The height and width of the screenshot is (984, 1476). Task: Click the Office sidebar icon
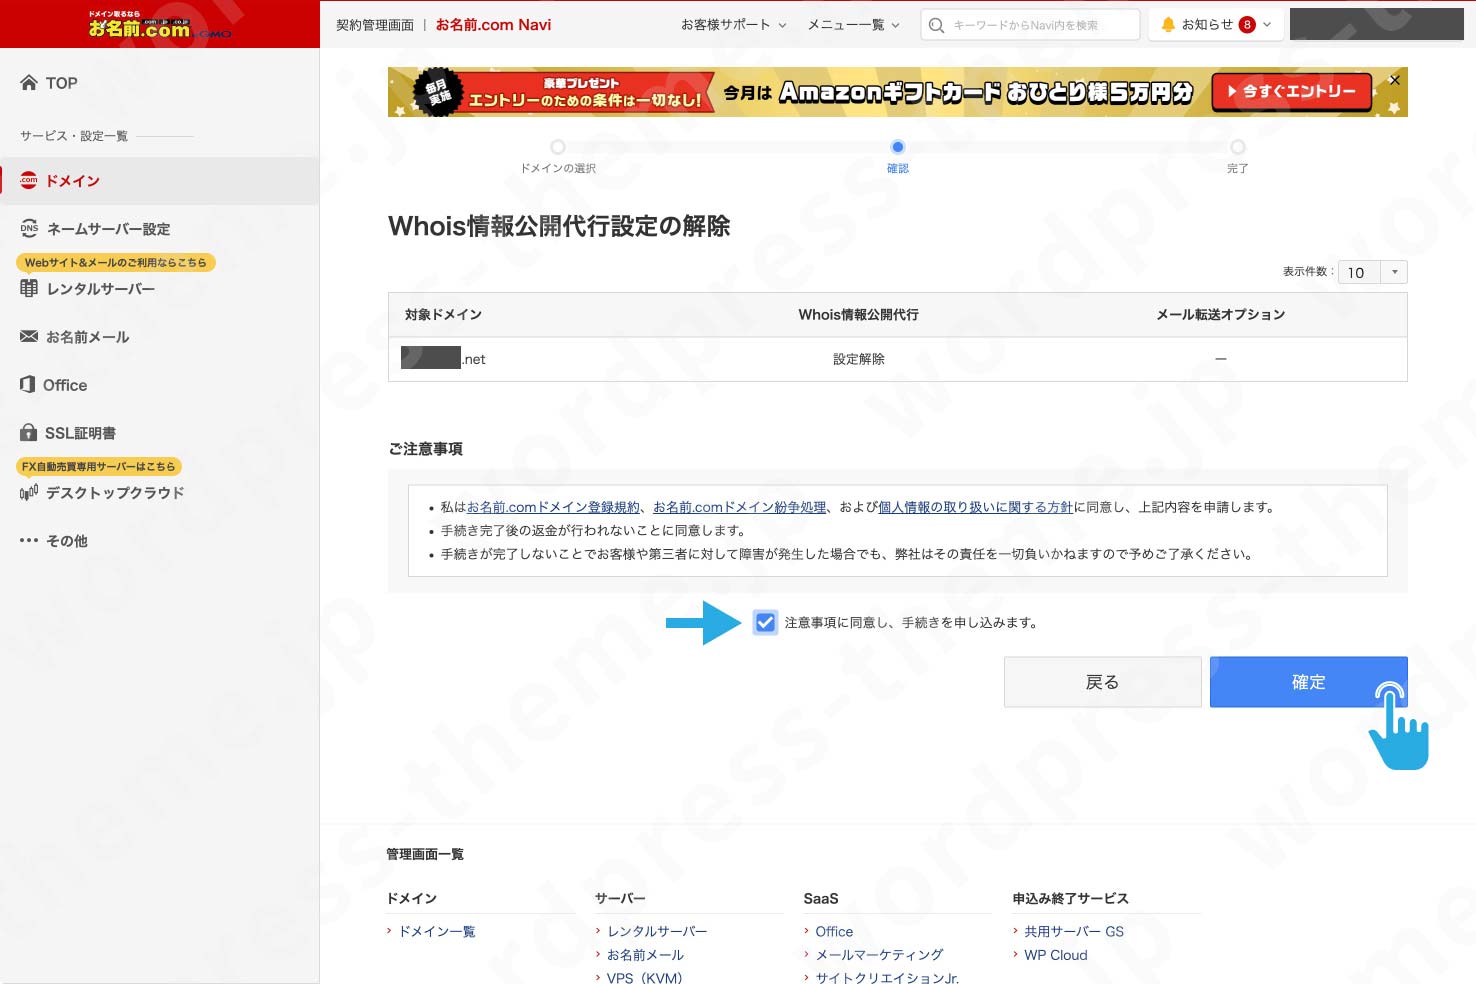tap(28, 384)
